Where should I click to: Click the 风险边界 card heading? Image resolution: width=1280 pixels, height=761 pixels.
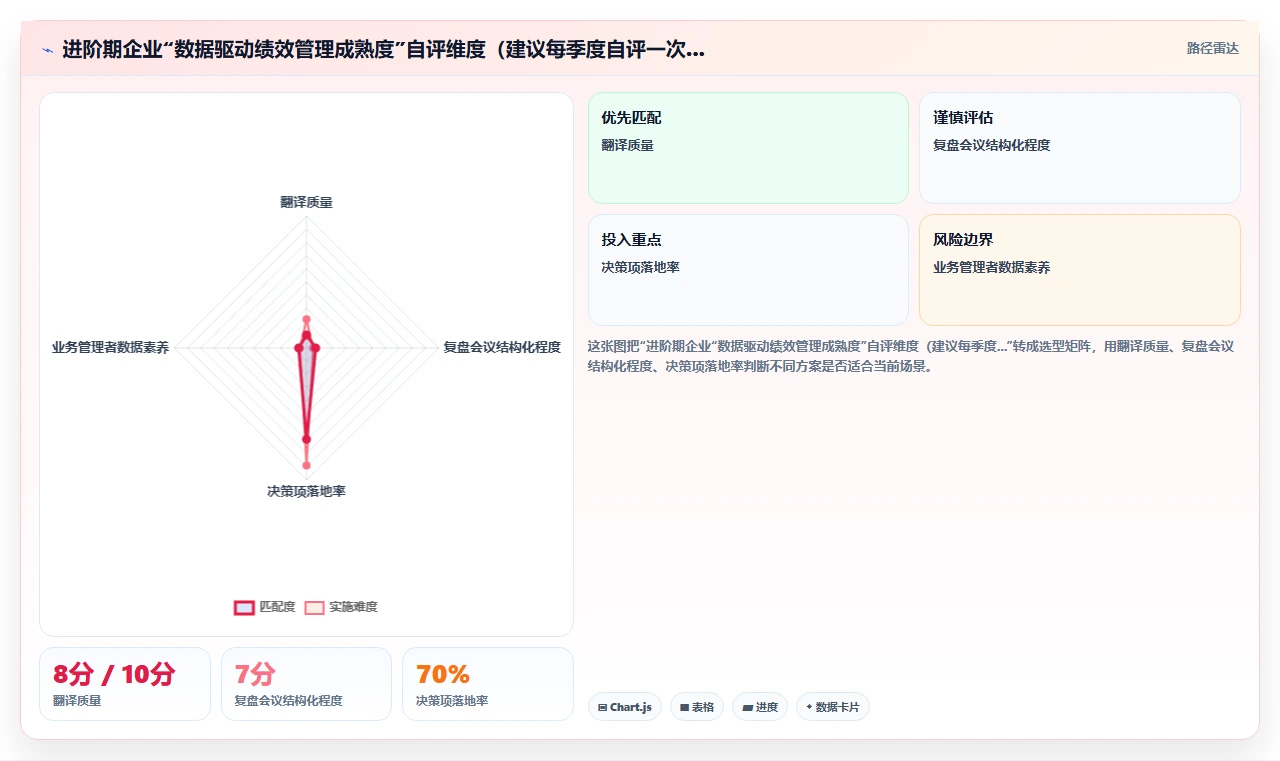pyautogui.click(x=963, y=240)
